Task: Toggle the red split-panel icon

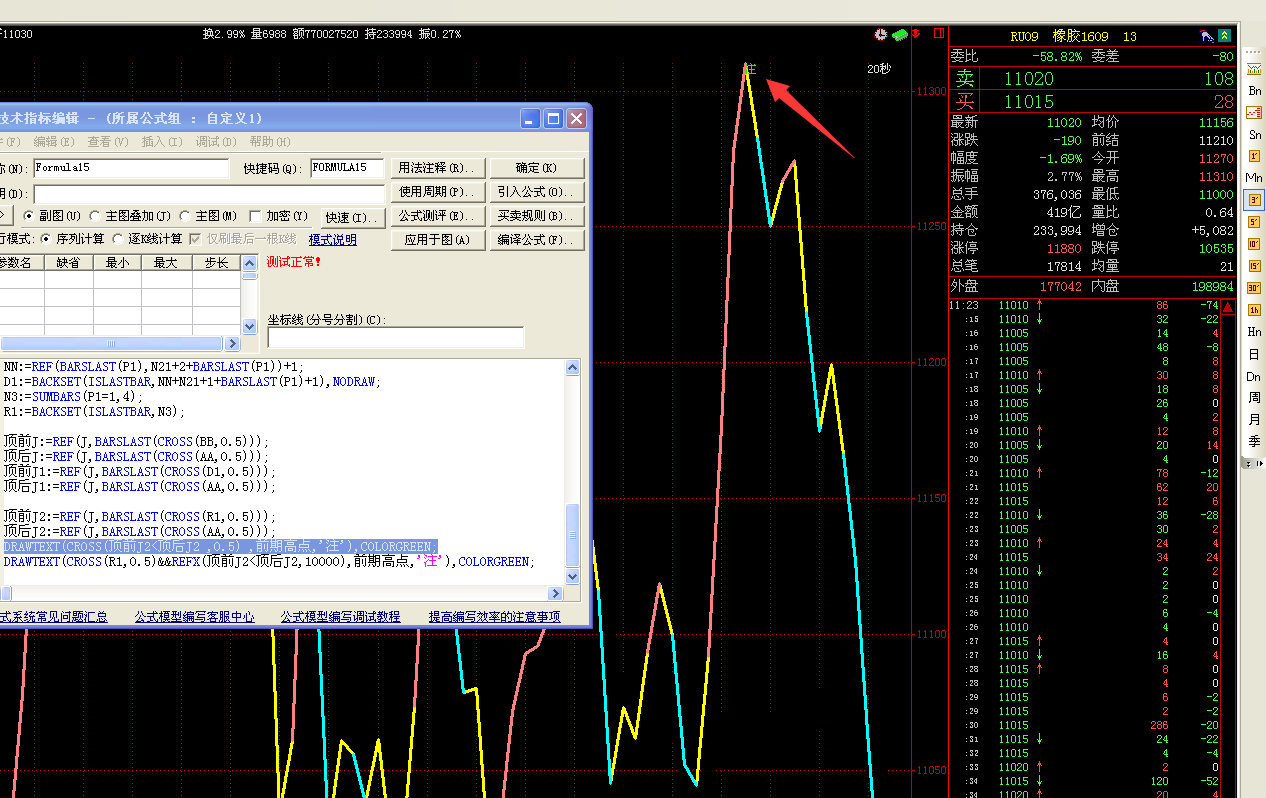Action: pyautogui.click(x=938, y=34)
